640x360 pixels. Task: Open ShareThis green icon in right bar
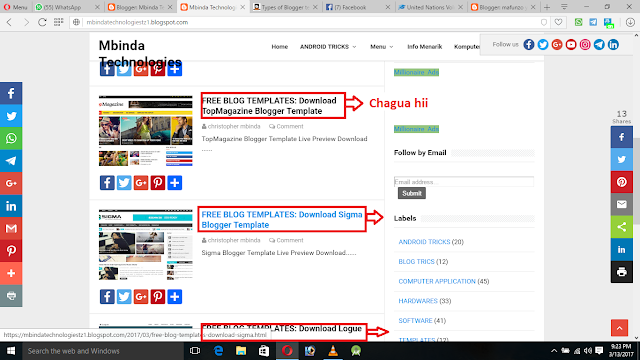pyautogui.click(x=622, y=227)
